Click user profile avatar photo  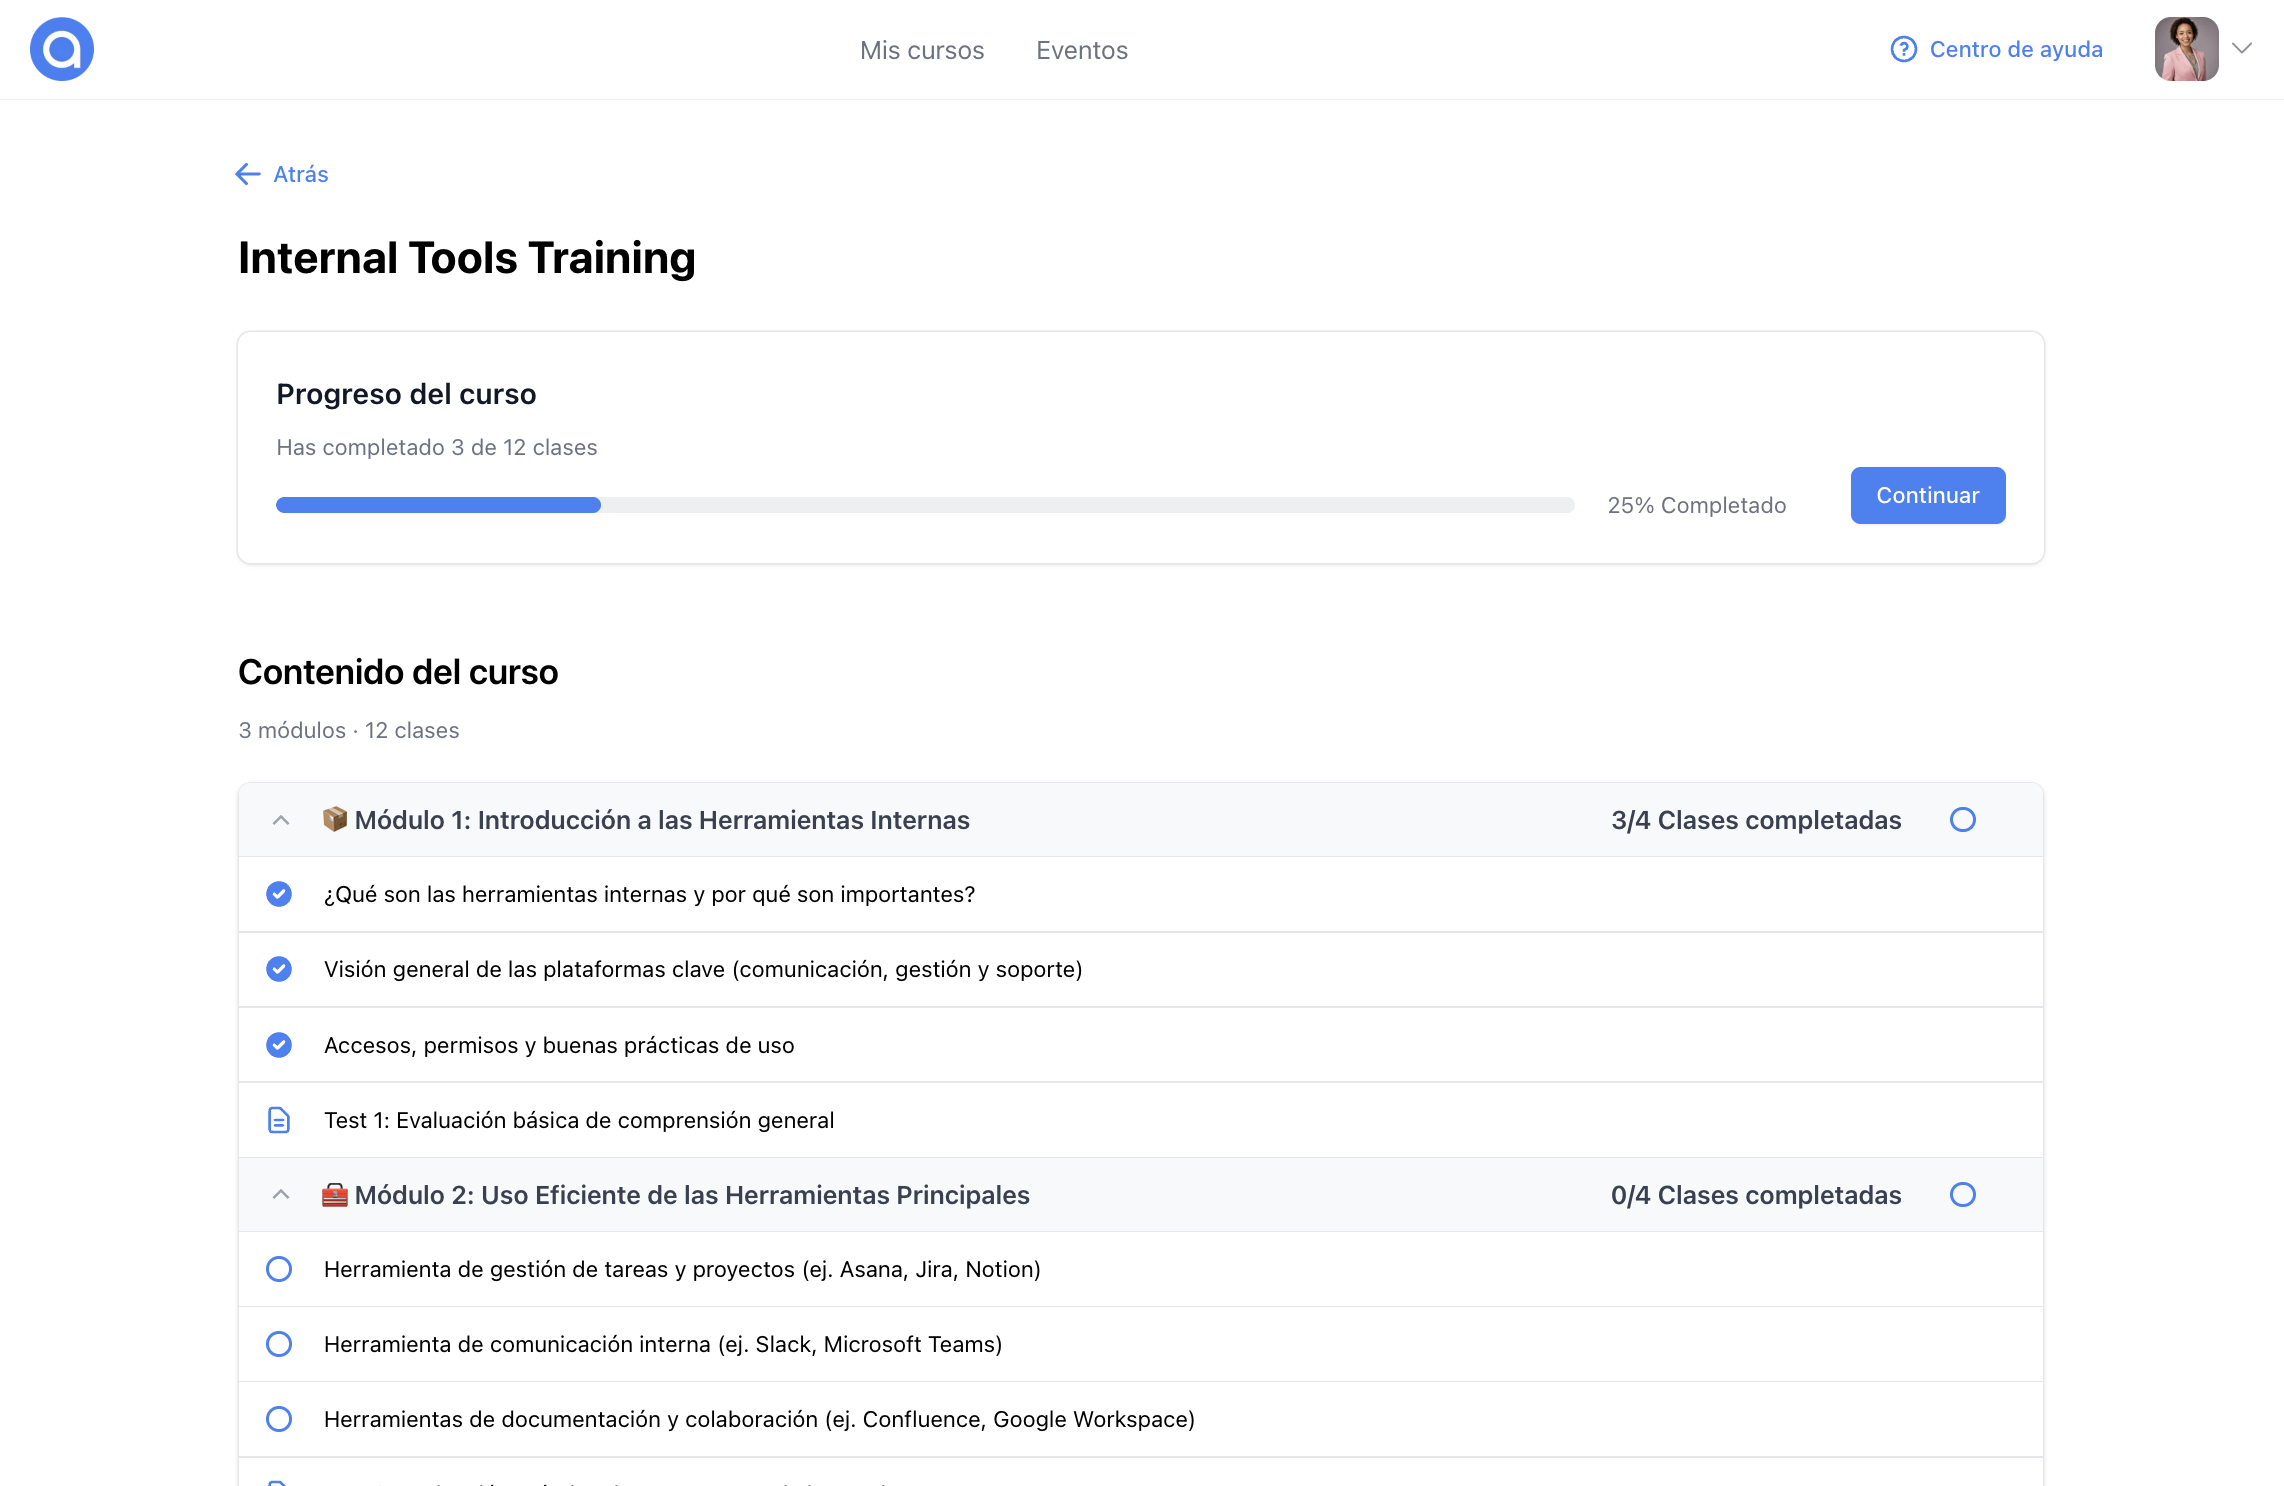(2186, 49)
